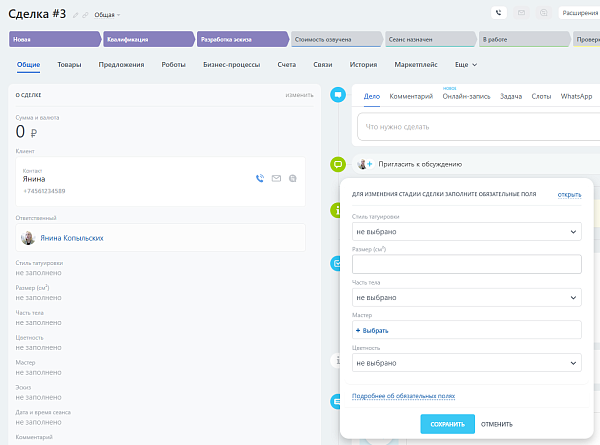Screen dimensions: 600x445
Task: Click avatar plus icon to invite
Action: (x=365, y=164)
